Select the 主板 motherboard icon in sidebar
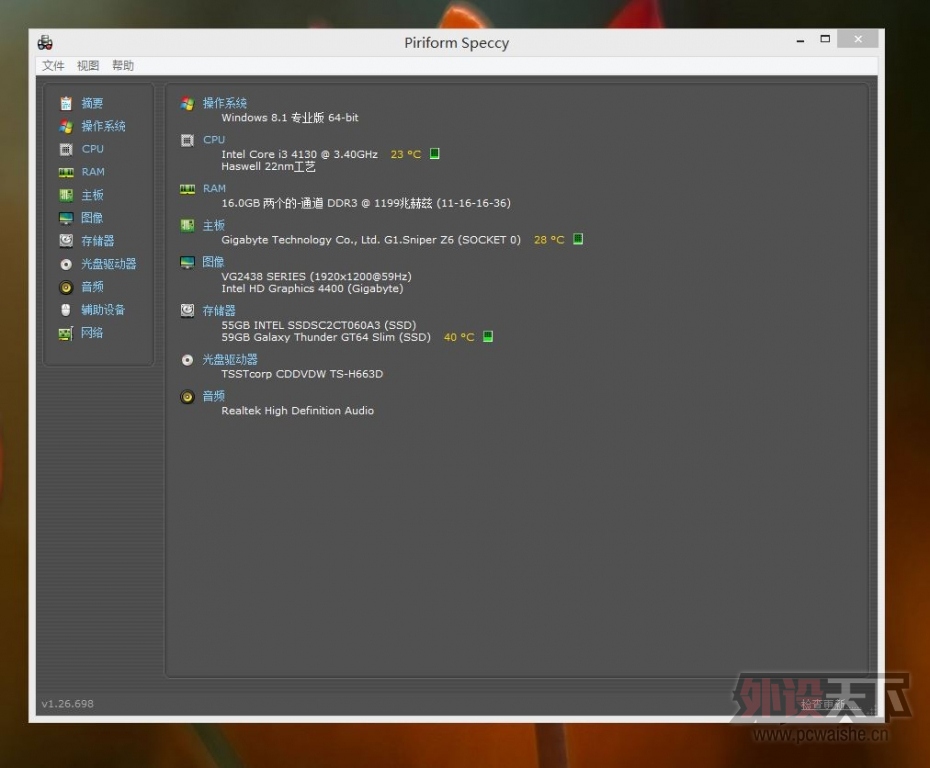The image size is (930, 768). [66, 195]
